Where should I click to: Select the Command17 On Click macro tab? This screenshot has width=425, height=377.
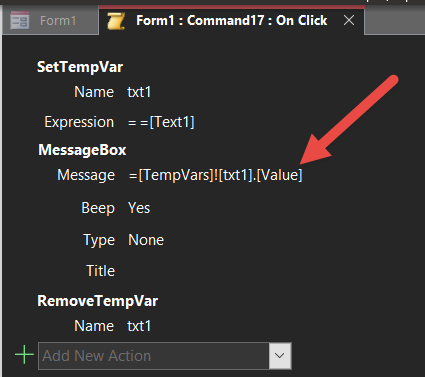point(231,21)
